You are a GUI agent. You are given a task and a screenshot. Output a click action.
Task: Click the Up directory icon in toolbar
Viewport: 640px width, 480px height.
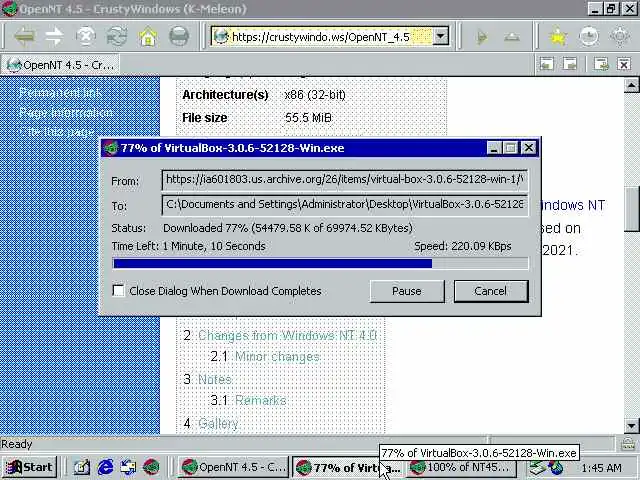click(x=512, y=38)
